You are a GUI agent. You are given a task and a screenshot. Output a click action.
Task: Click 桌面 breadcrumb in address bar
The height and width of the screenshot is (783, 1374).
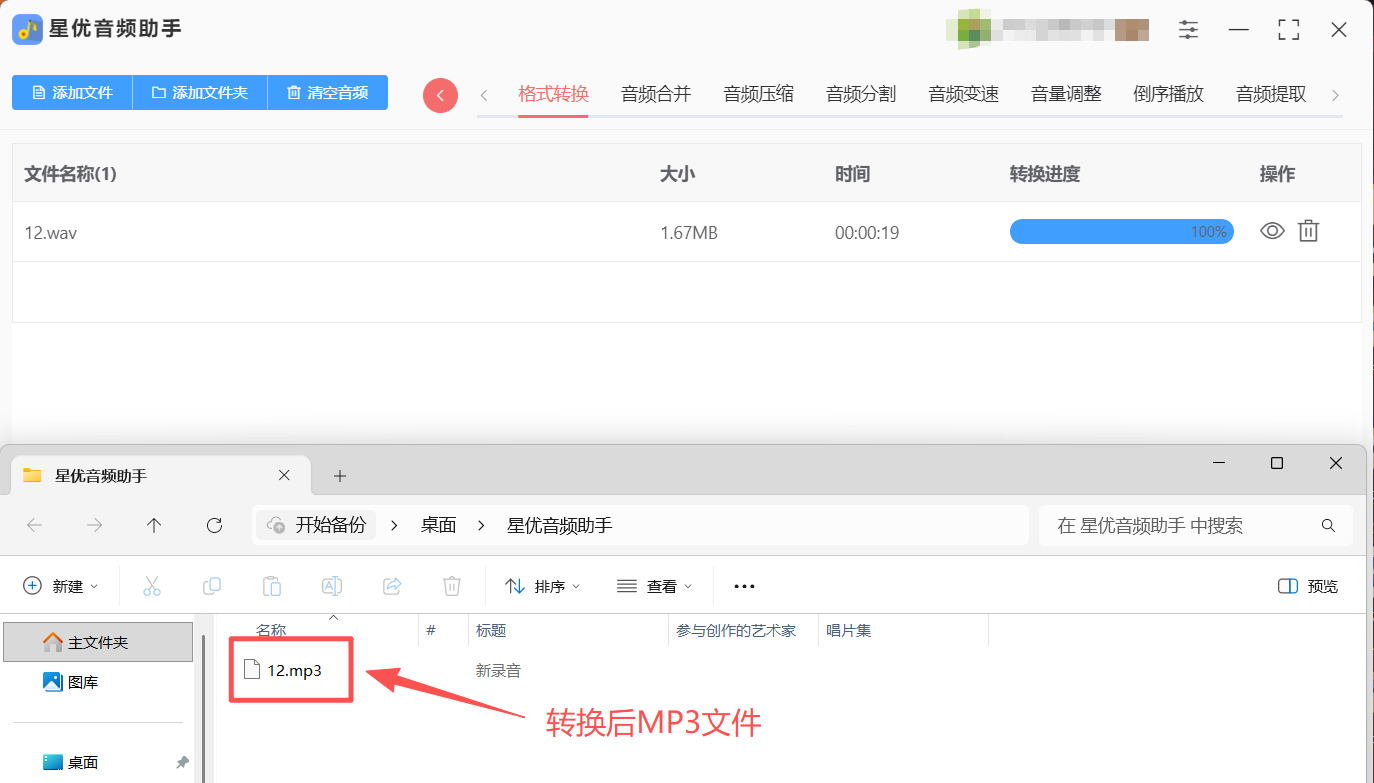click(x=438, y=525)
